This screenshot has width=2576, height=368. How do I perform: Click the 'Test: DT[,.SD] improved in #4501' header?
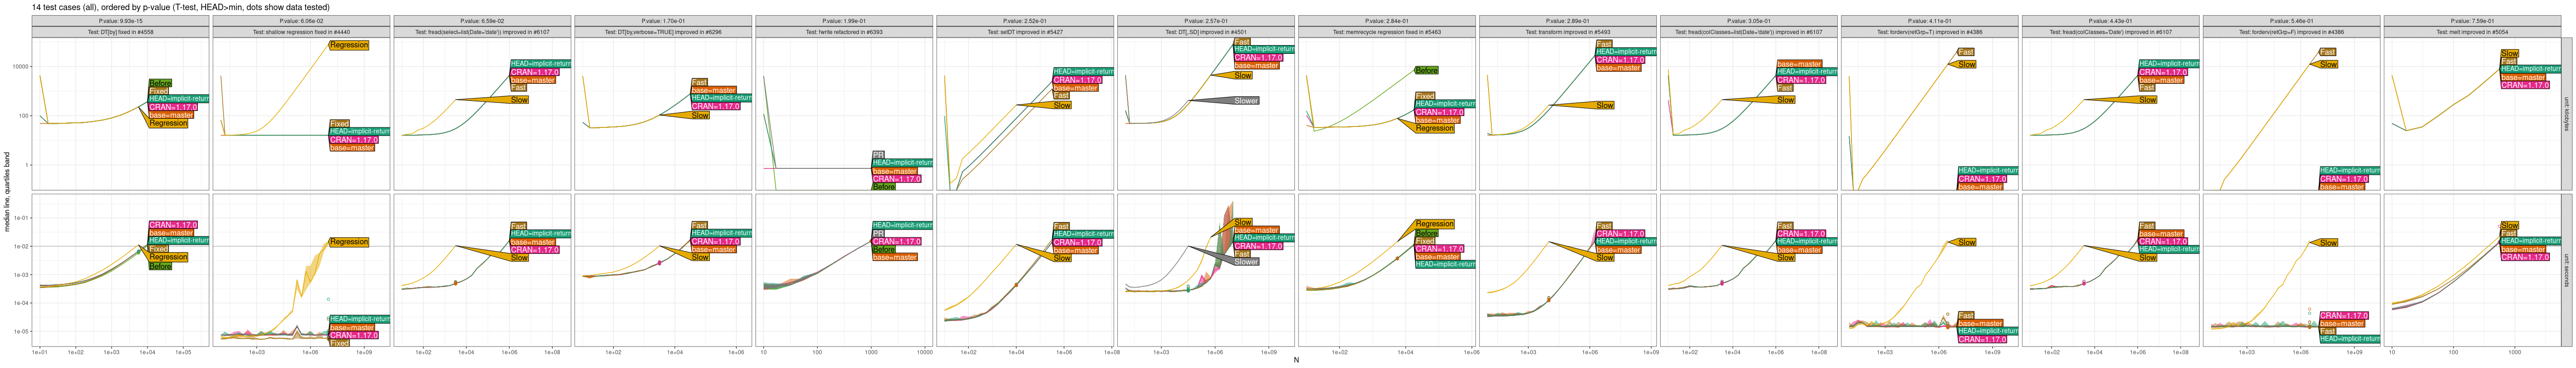tap(1206, 32)
